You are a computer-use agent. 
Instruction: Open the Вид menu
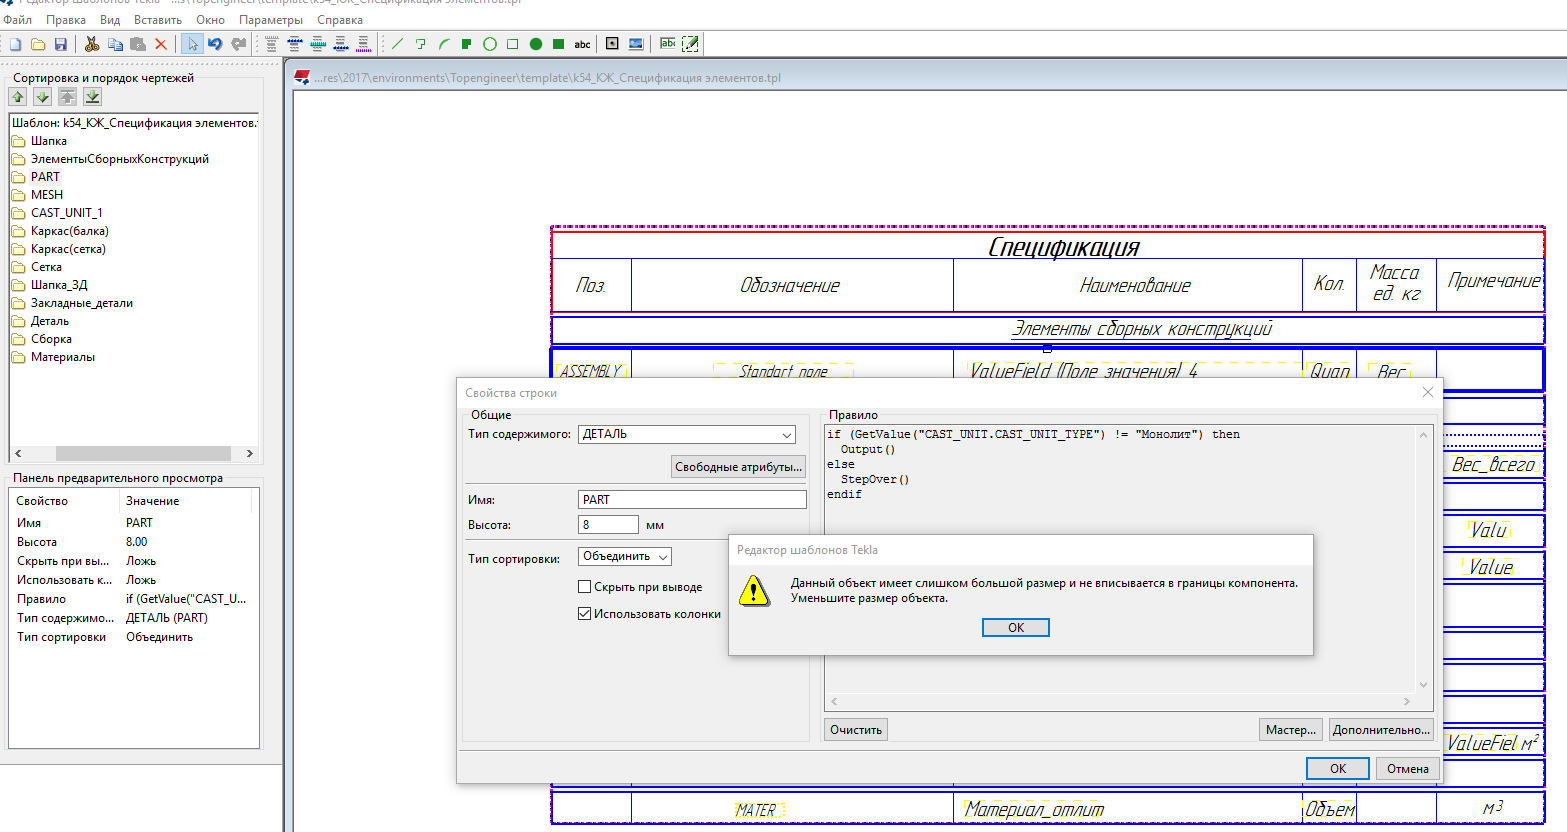point(110,20)
